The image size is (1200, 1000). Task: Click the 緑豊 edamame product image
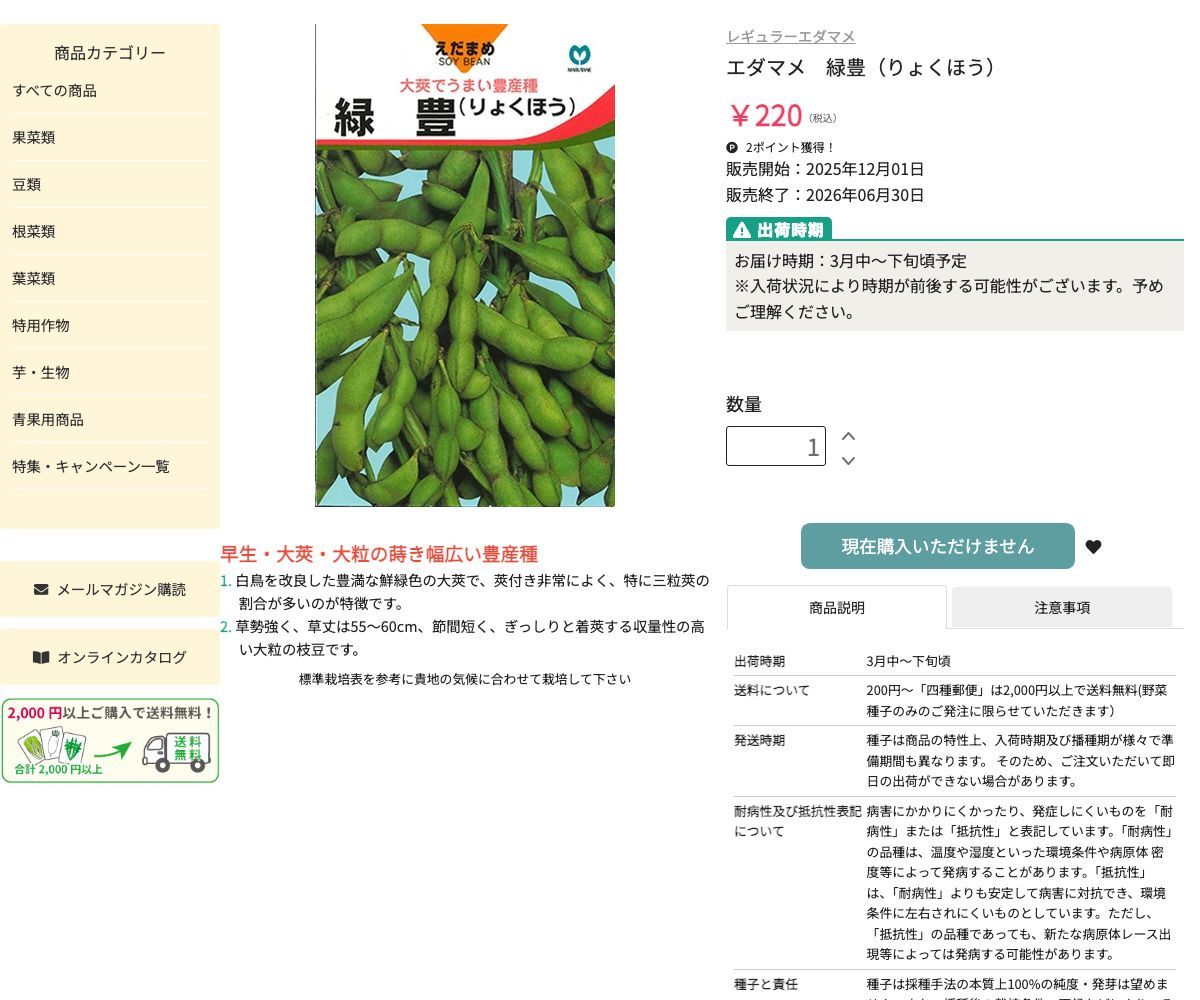click(465, 265)
